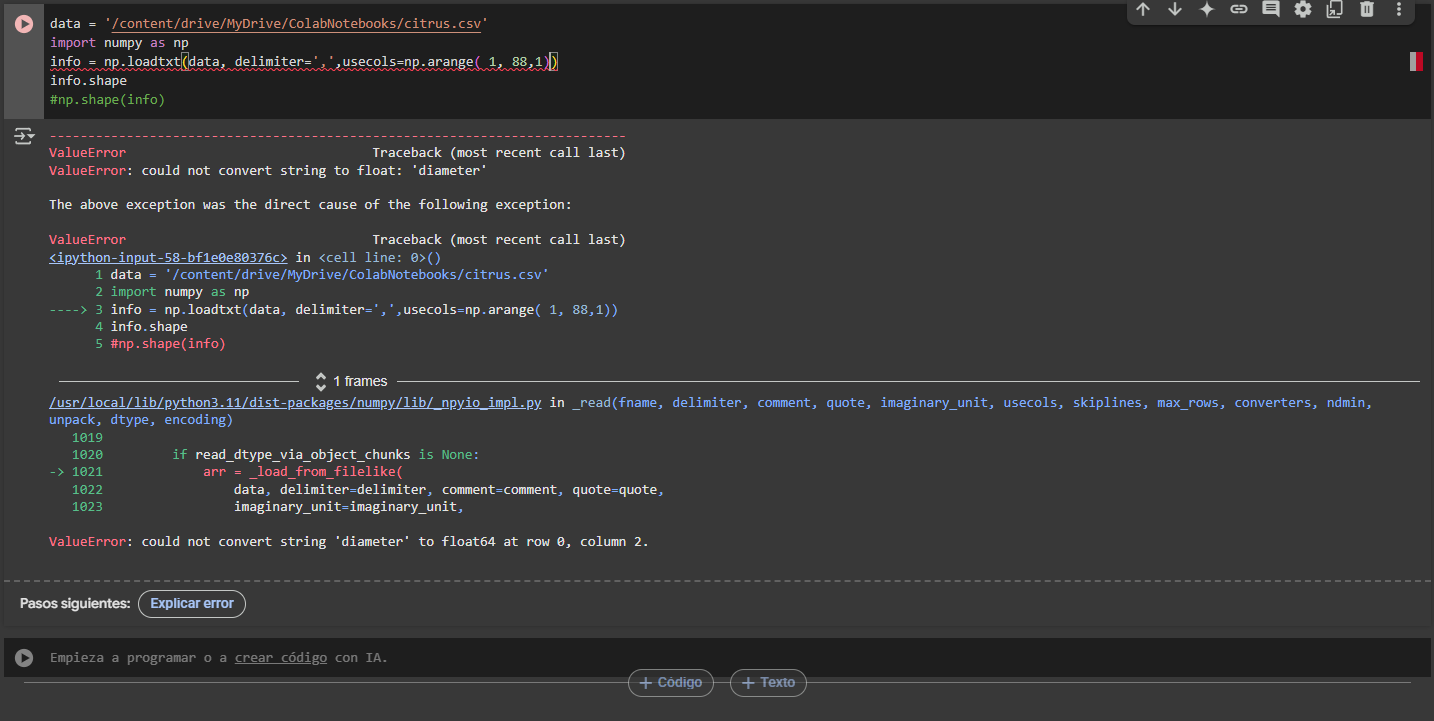
Task: Click the 'import numpy as np' editor line
Action: 119,43
